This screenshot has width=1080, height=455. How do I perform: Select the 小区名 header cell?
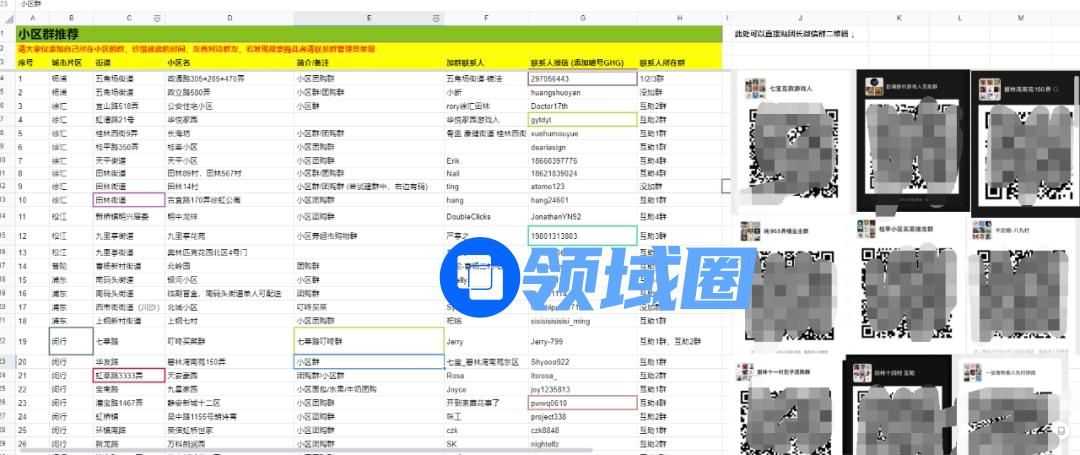tap(228, 62)
